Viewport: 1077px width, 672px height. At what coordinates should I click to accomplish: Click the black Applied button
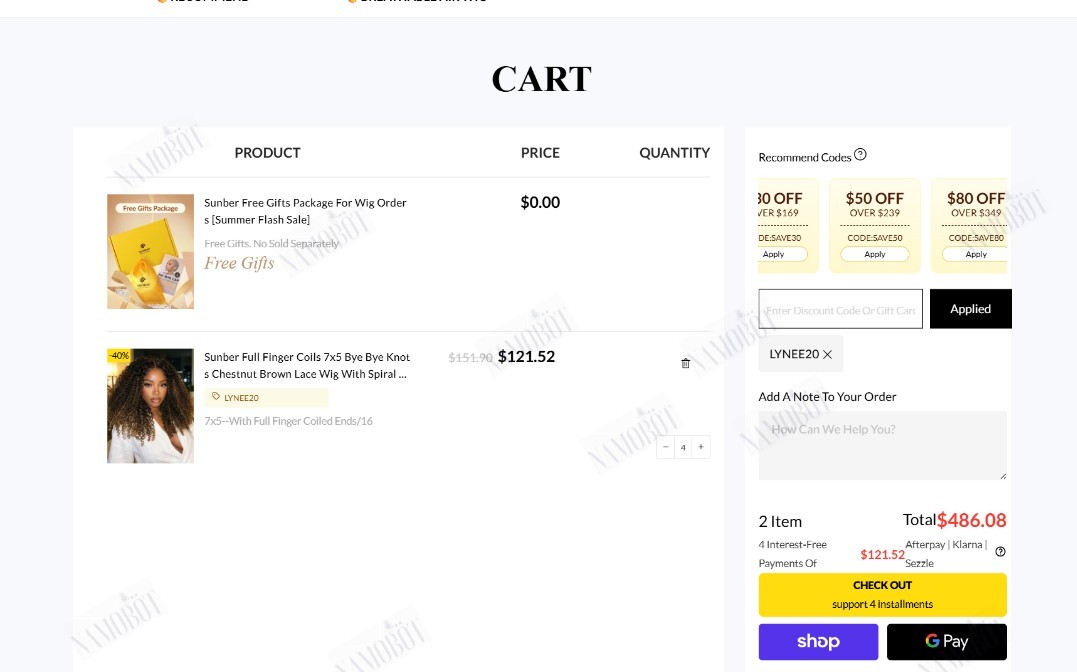[x=970, y=309]
